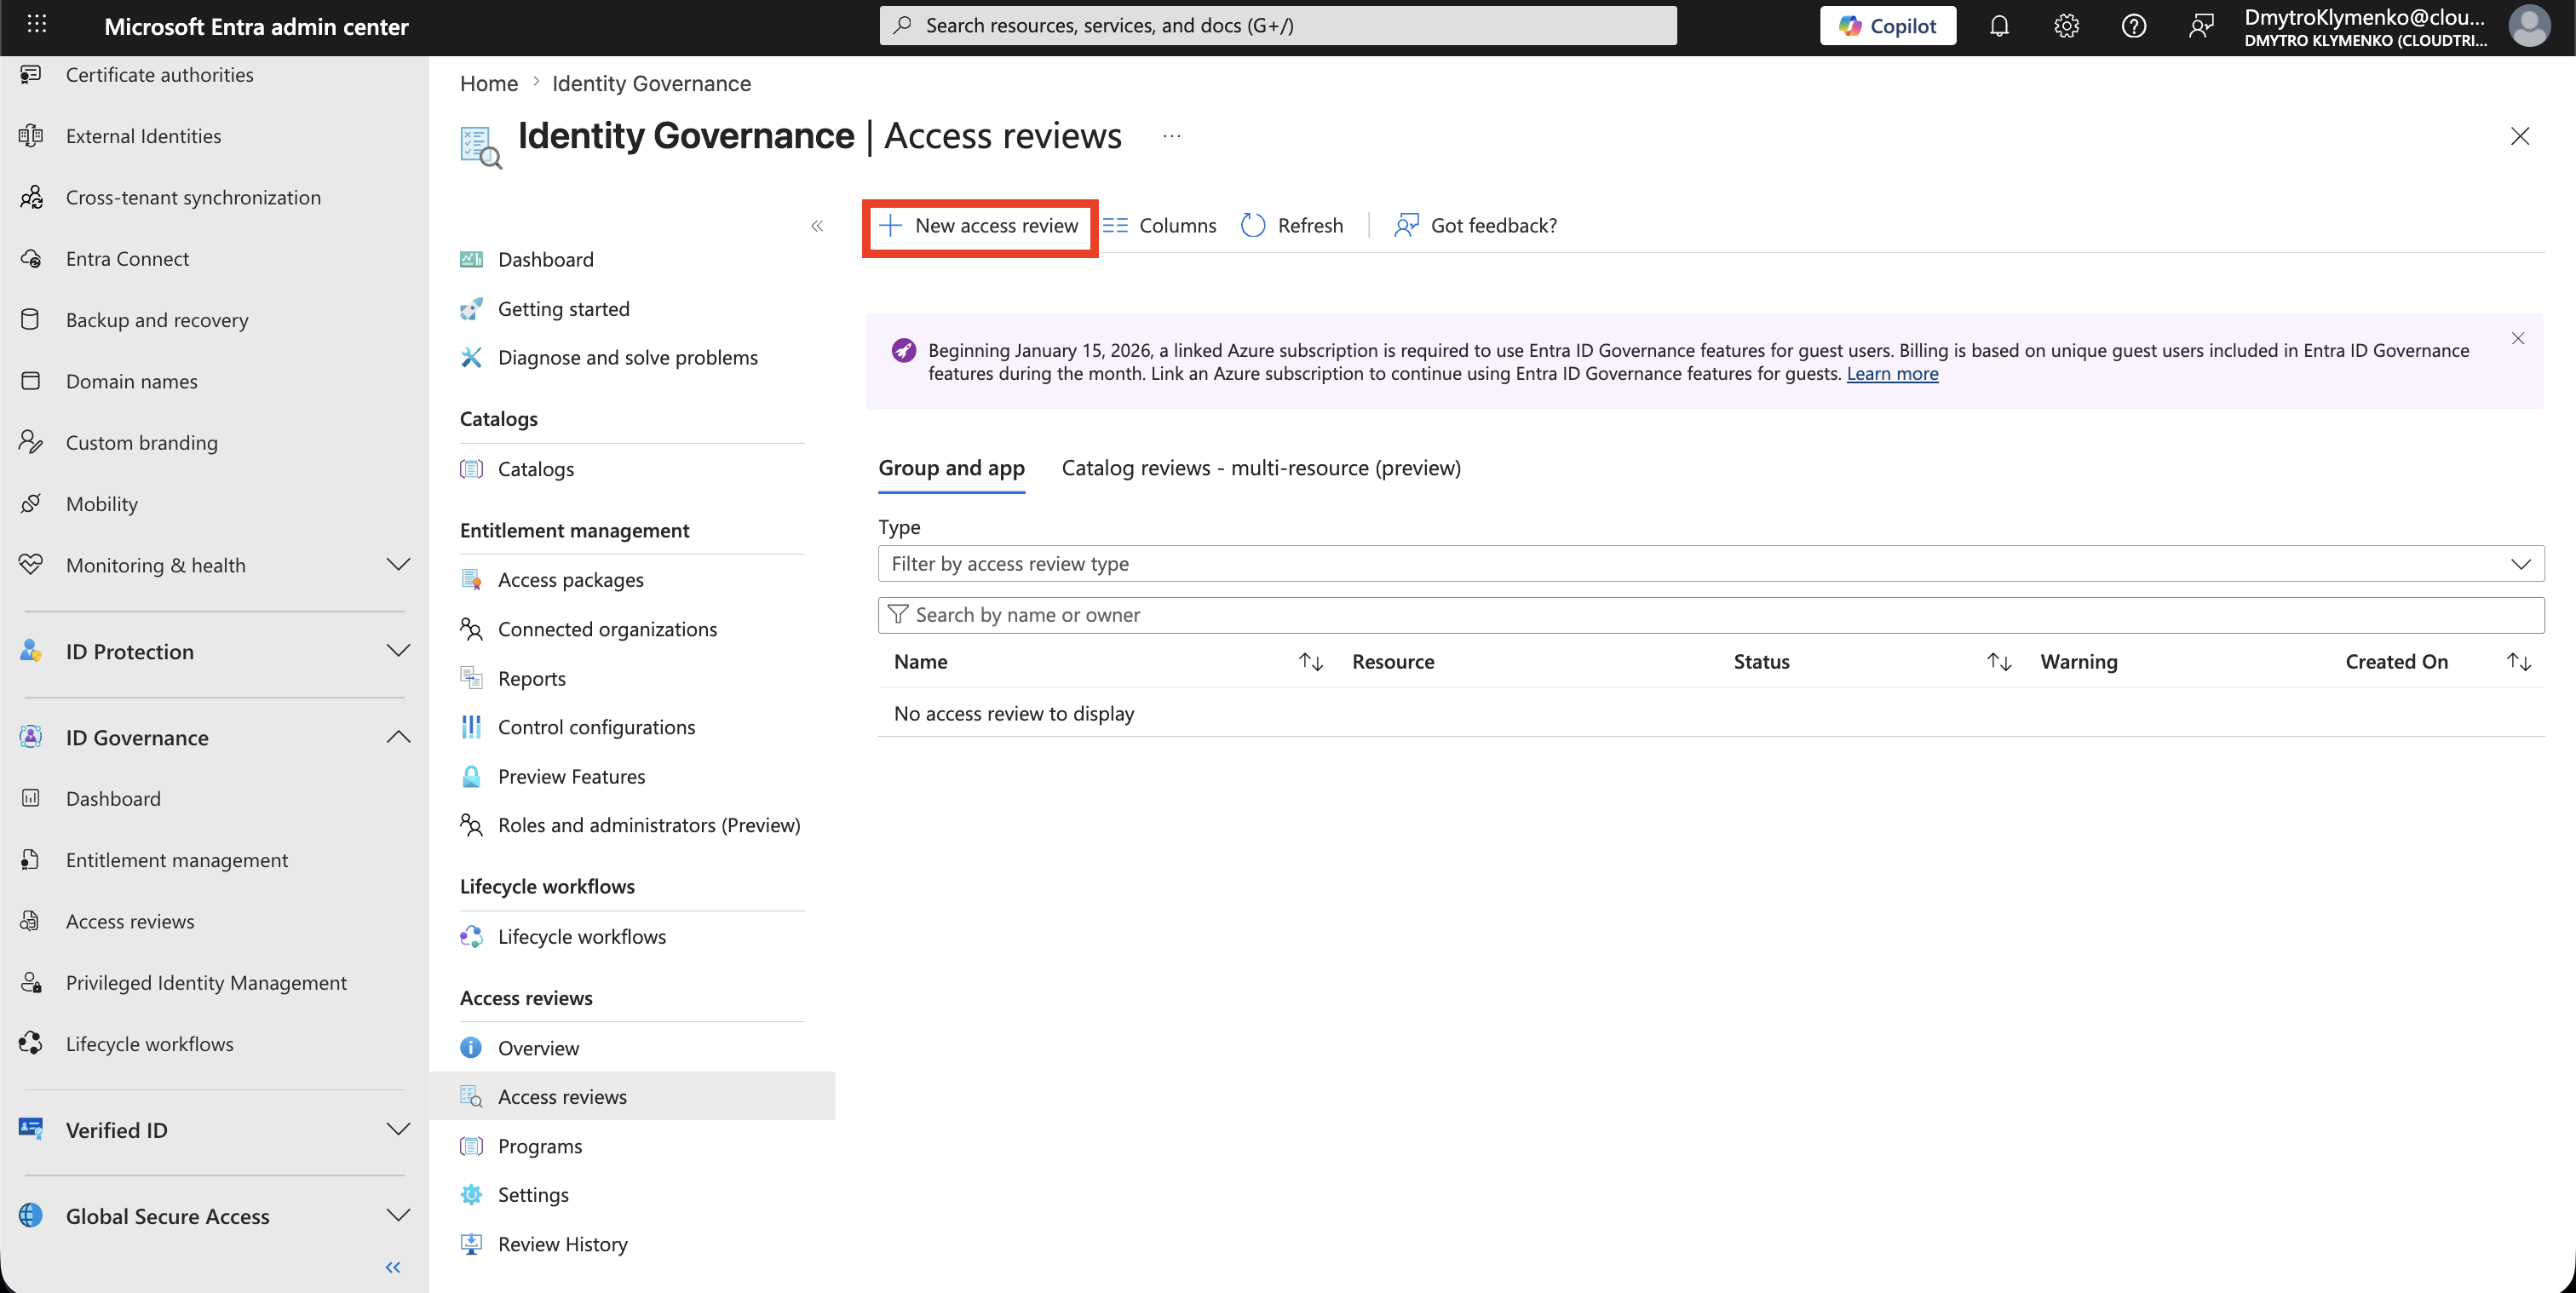Screen dimensions: 2576x1293
Task: Expand the Verified ID section
Action: click(x=398, y=1129)
